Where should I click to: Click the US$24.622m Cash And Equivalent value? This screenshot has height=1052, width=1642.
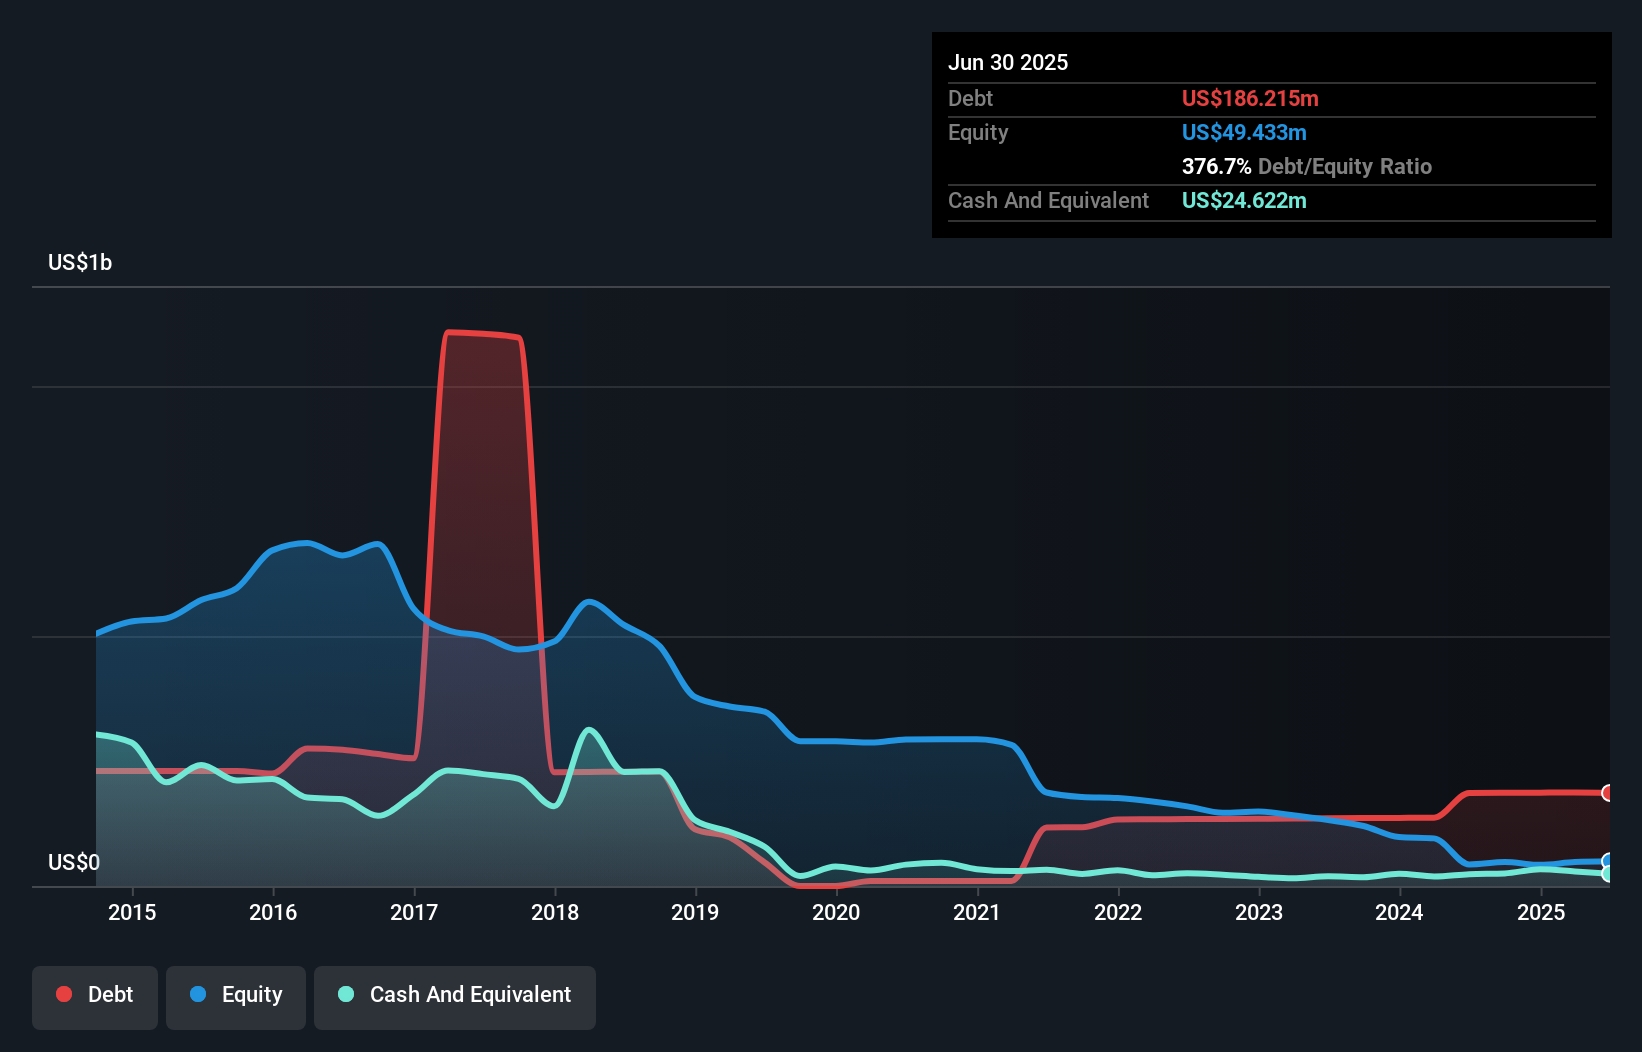1244,200
